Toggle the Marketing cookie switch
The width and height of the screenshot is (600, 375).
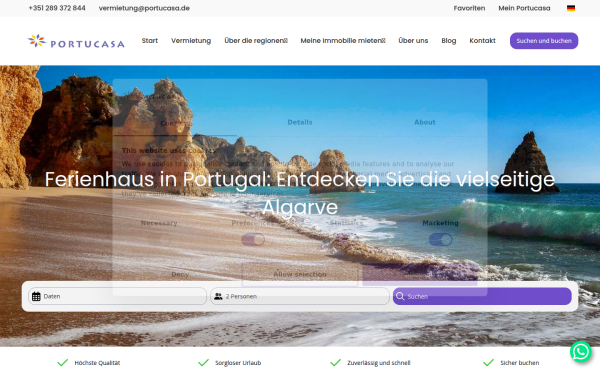(x=440, y=240)
